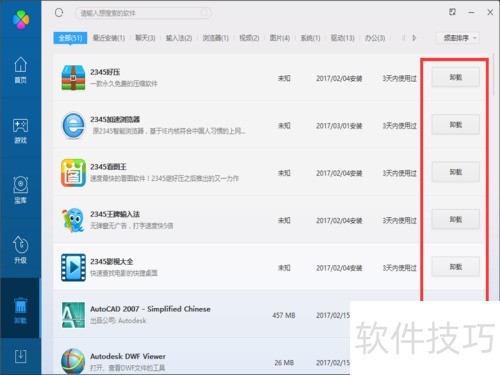
Task: Select the 图片(4) tab
Action: coord(280,38)
